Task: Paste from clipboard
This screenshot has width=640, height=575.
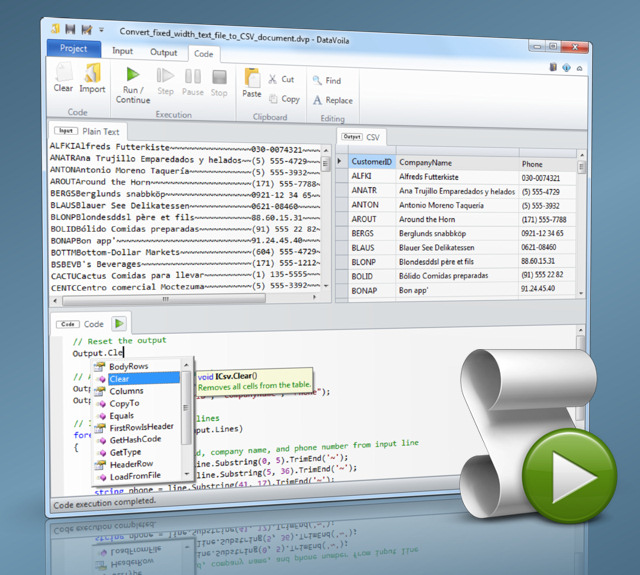Action: (252, 83)
